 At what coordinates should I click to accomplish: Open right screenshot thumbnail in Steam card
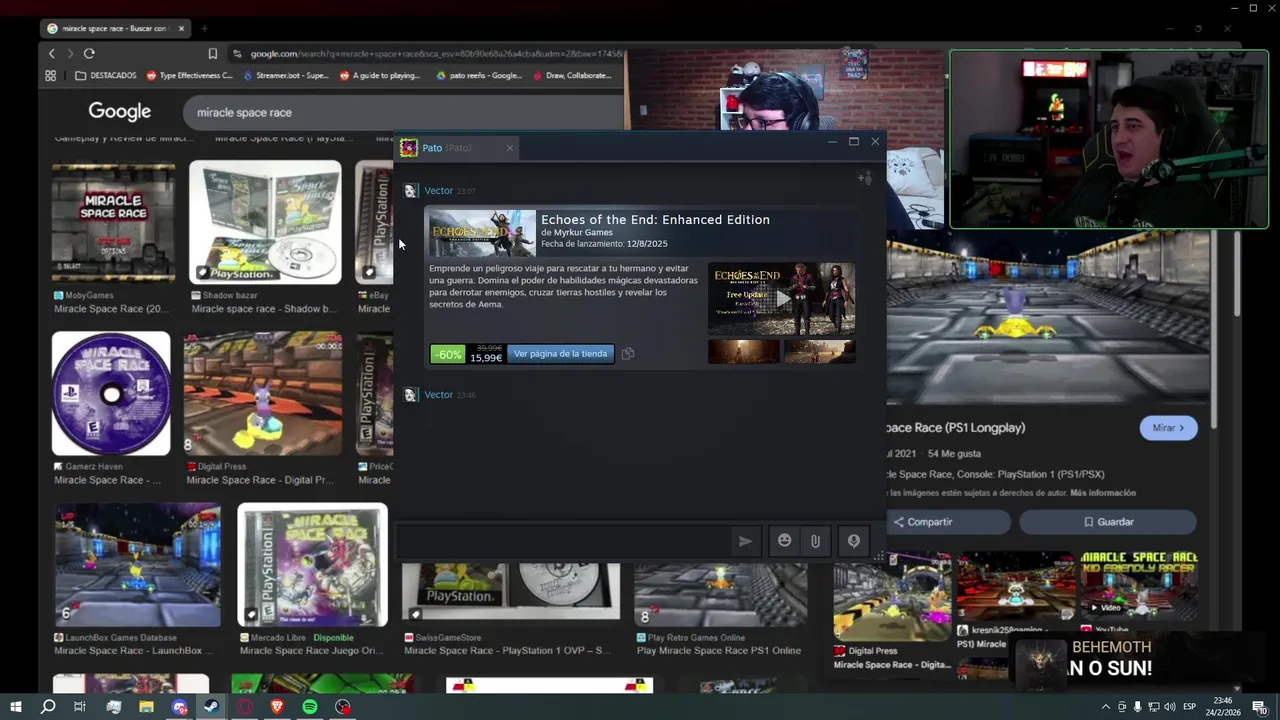click(819, 352)
